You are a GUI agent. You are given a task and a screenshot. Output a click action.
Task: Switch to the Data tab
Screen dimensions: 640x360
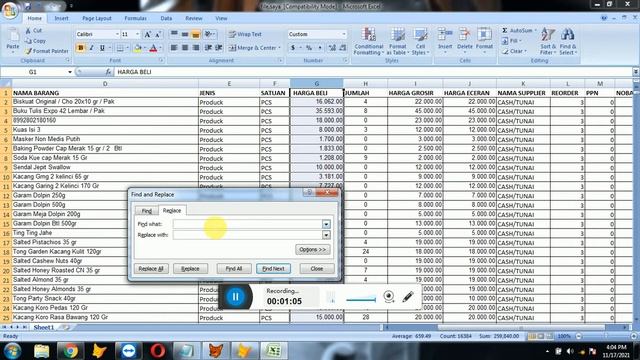coord(166,18)
